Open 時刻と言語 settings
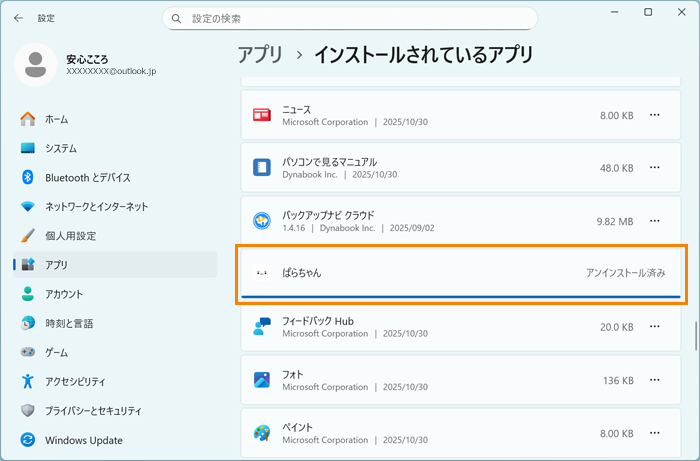 [115, 323]
